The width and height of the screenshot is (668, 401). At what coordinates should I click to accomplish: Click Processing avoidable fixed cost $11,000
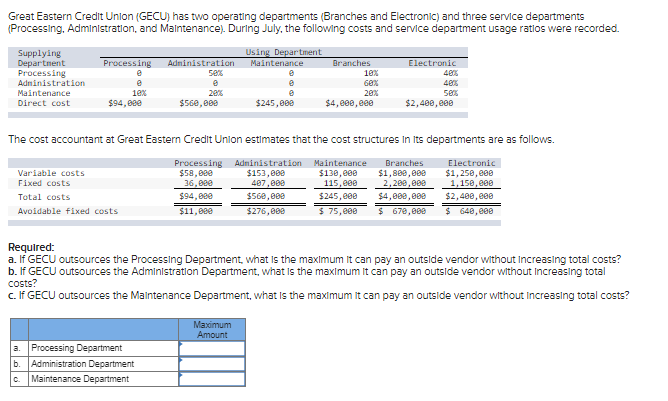point(196,211)
